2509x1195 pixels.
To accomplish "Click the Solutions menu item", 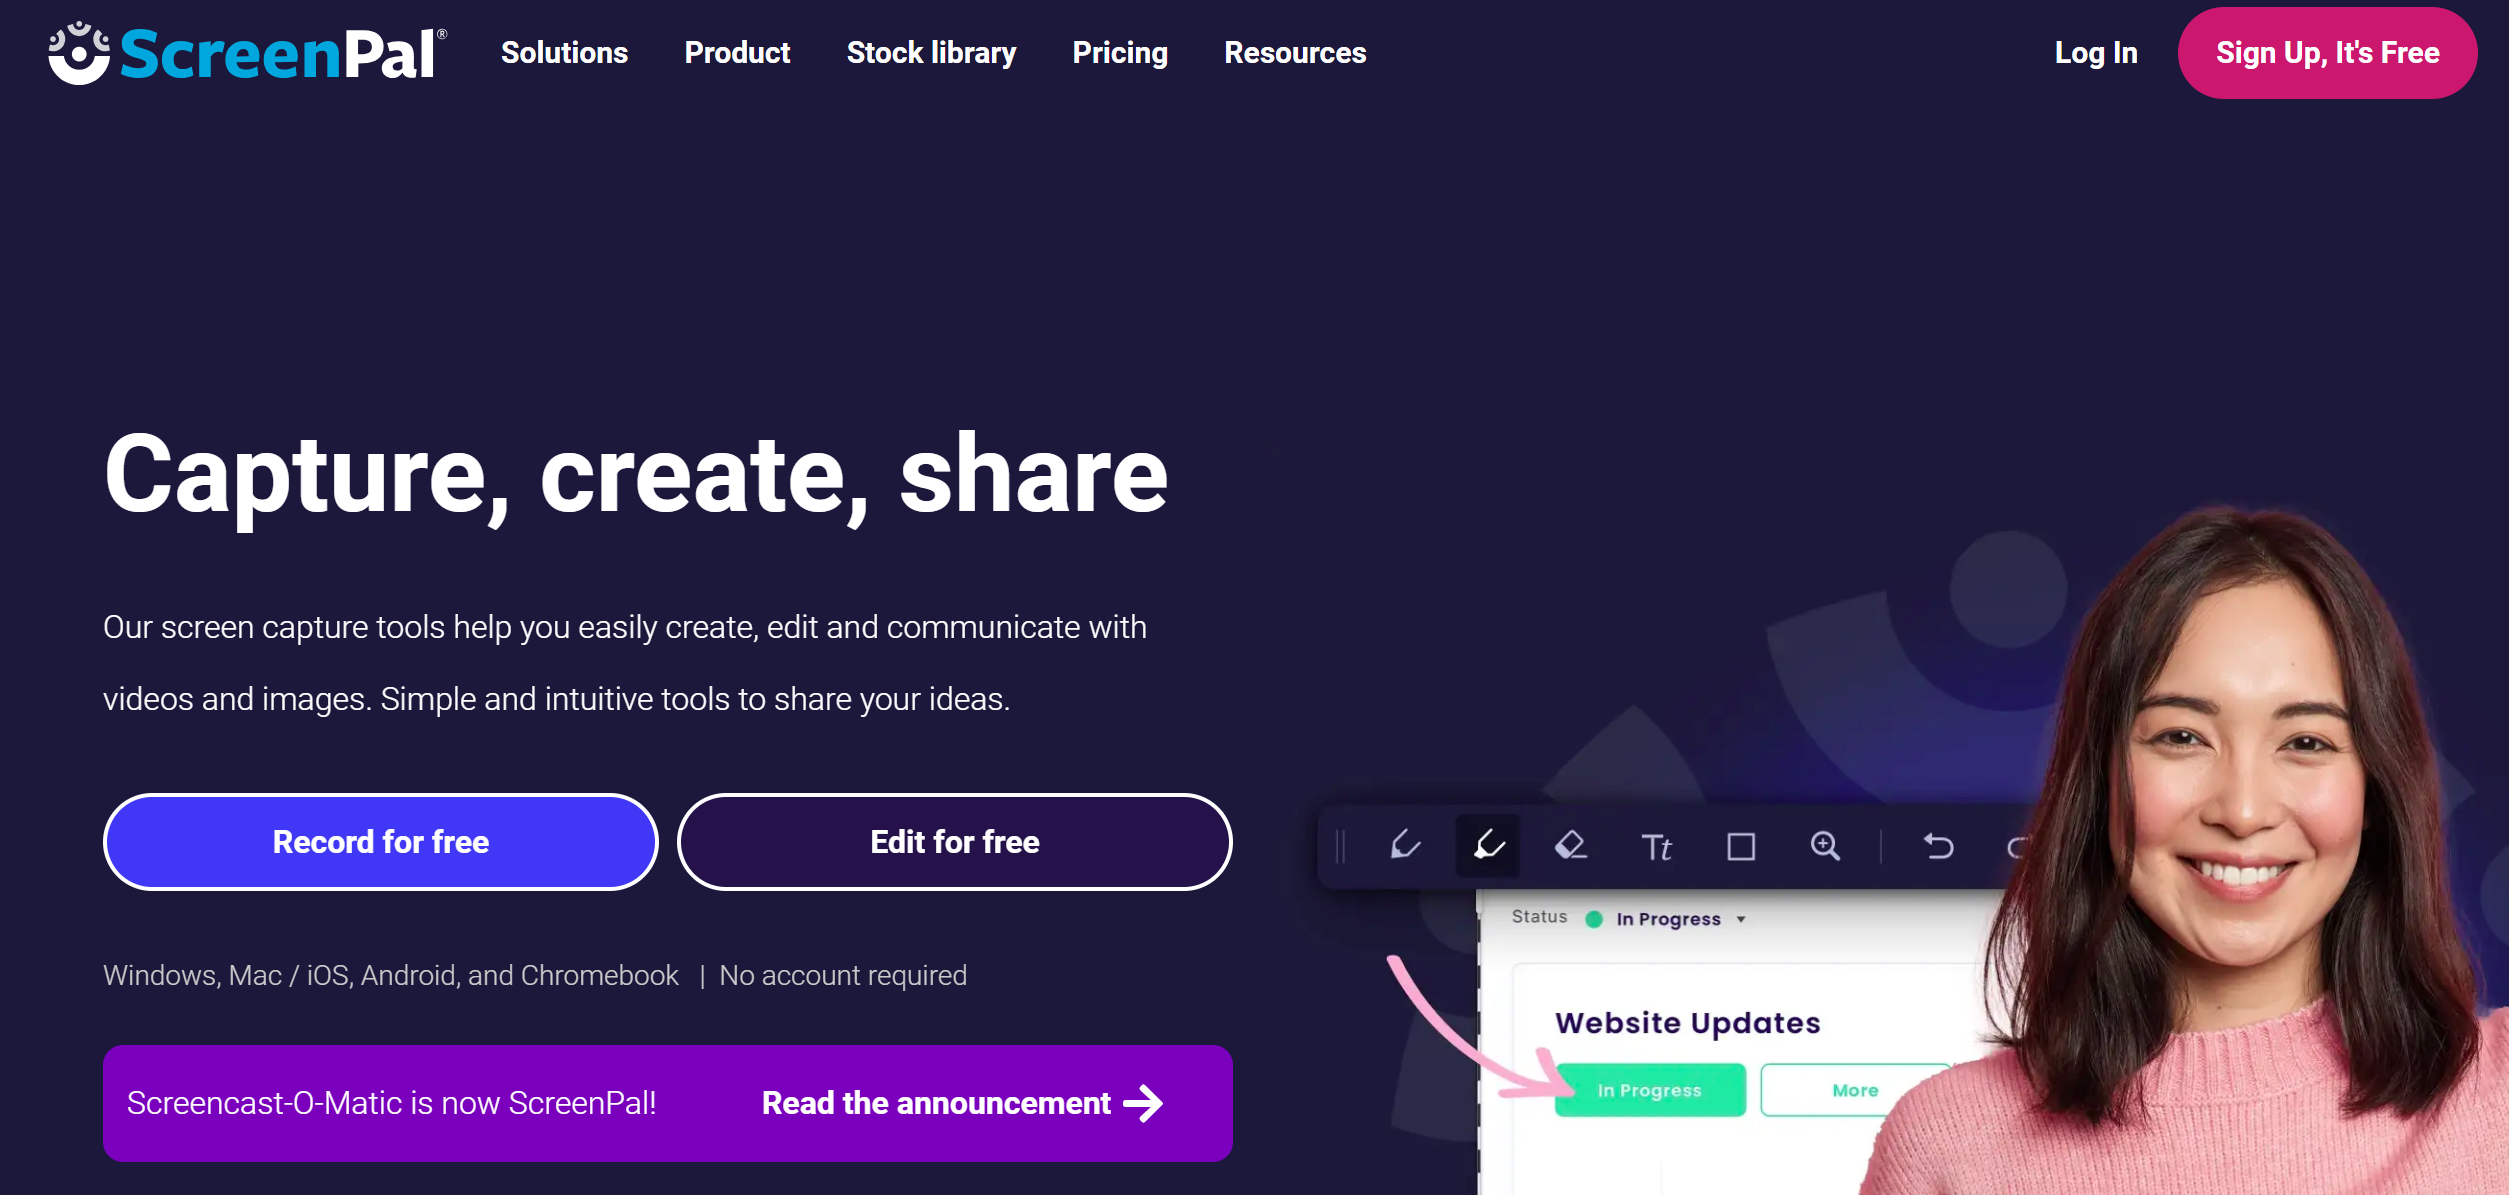I will click(x=565, y=53).
